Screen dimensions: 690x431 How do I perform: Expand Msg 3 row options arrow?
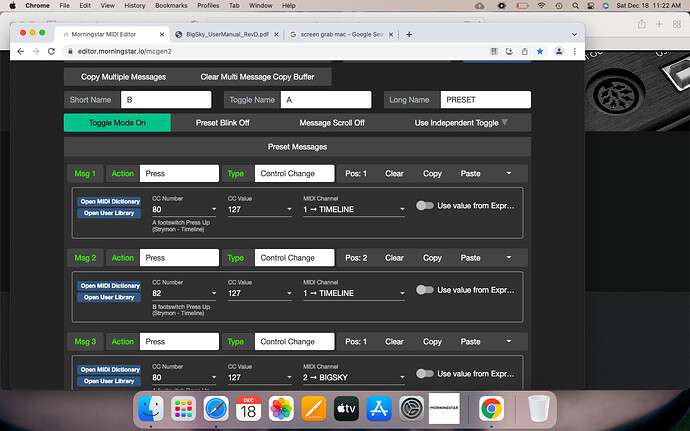click(509, 342)
